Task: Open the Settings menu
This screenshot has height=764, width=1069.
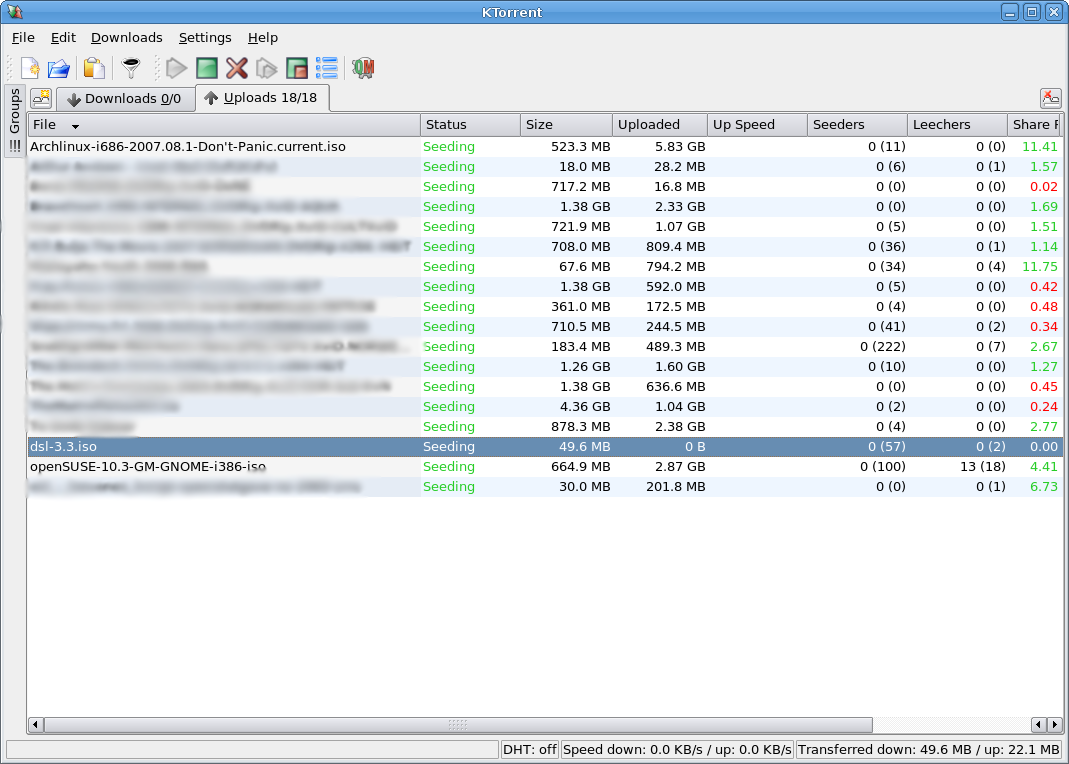Action: click(x=205, y=37)
